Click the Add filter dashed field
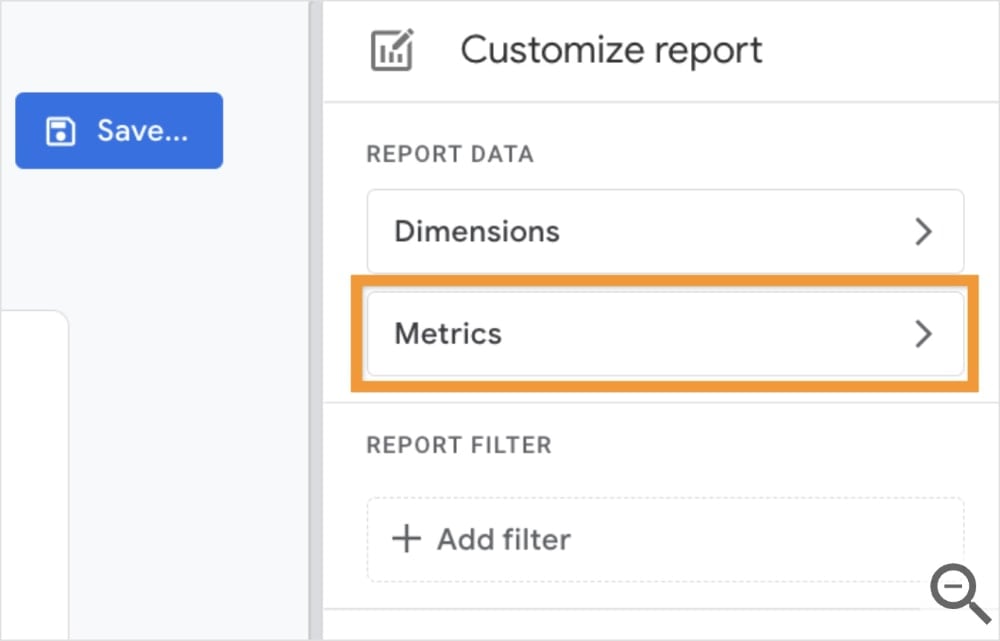Screen dimensions: 1000x641 click(x=665, y=539)
